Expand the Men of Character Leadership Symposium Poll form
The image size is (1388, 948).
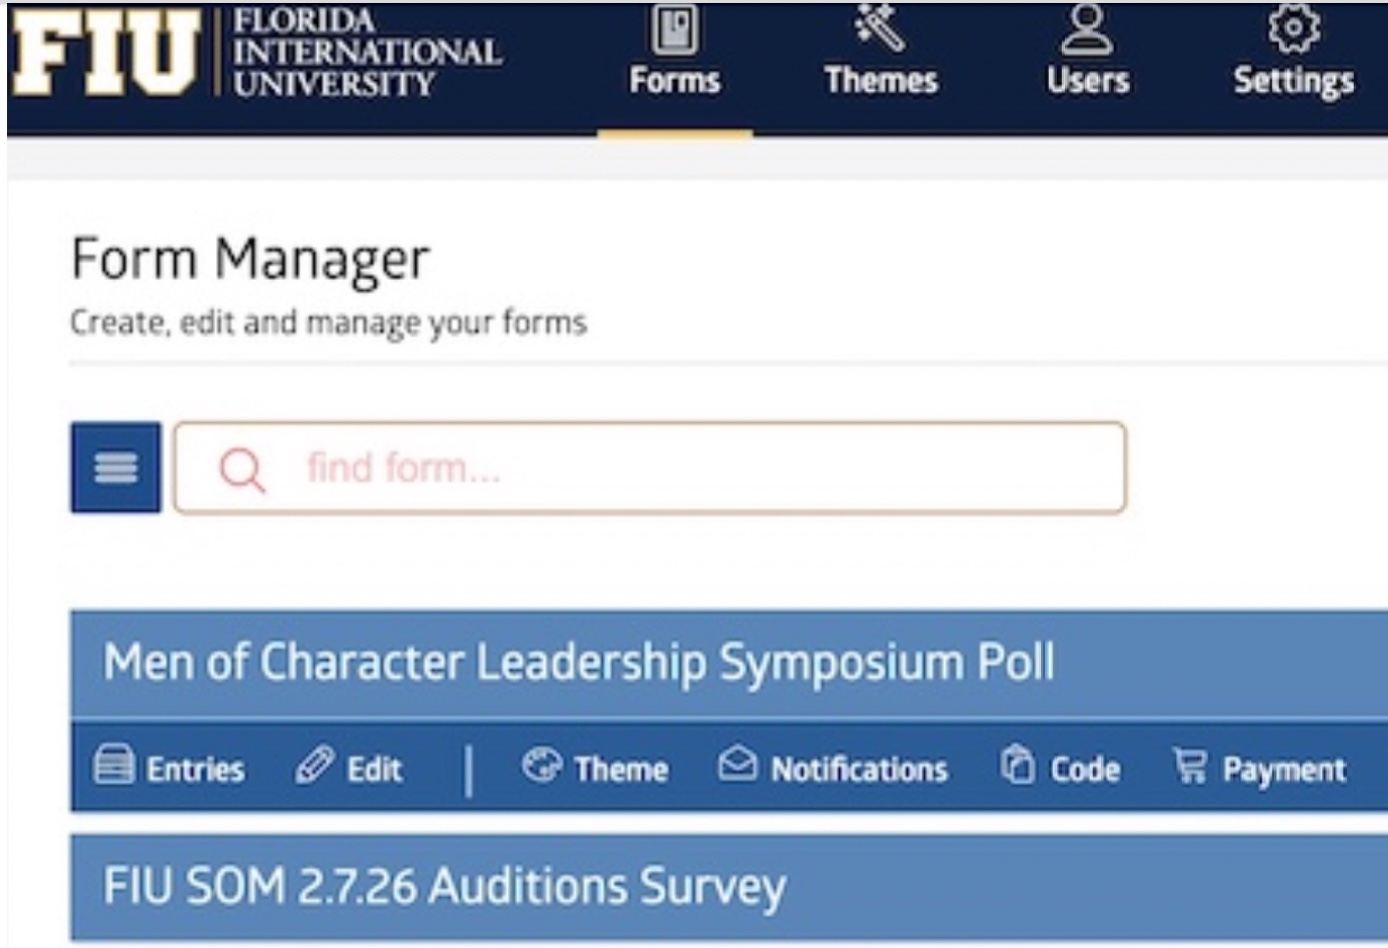(579, 662)
